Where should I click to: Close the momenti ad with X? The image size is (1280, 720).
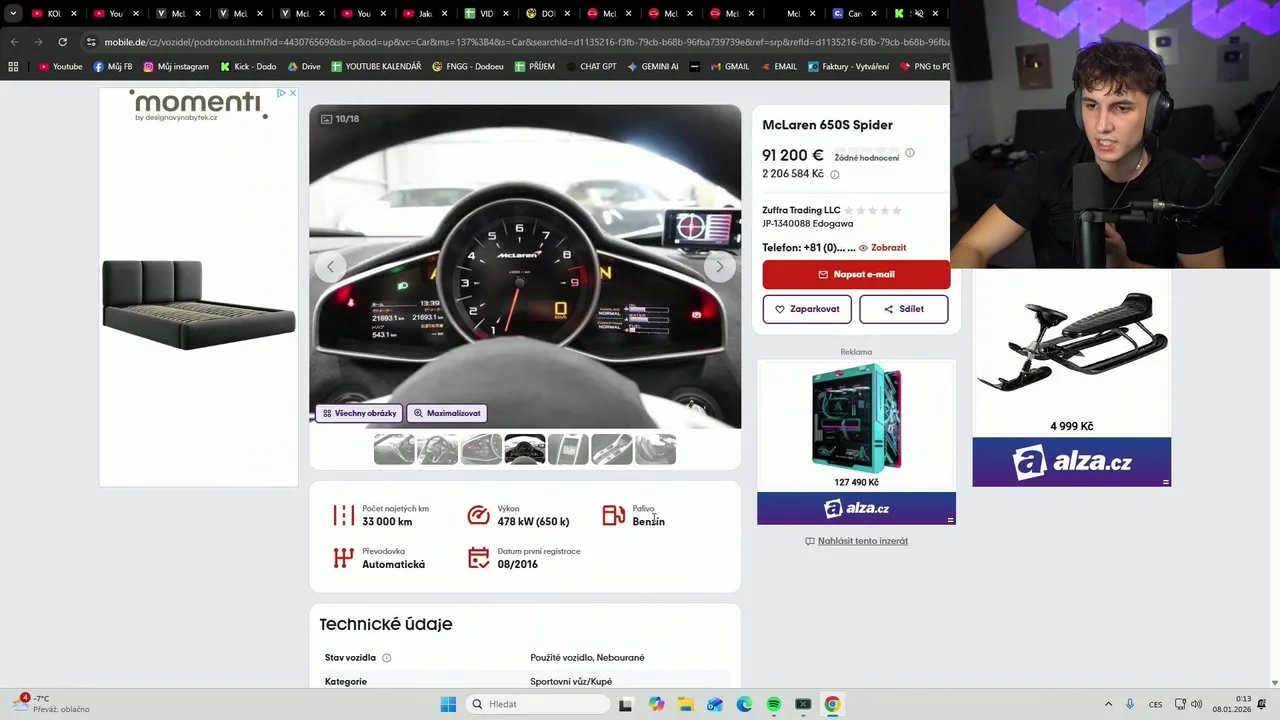(x=292, y=93)
